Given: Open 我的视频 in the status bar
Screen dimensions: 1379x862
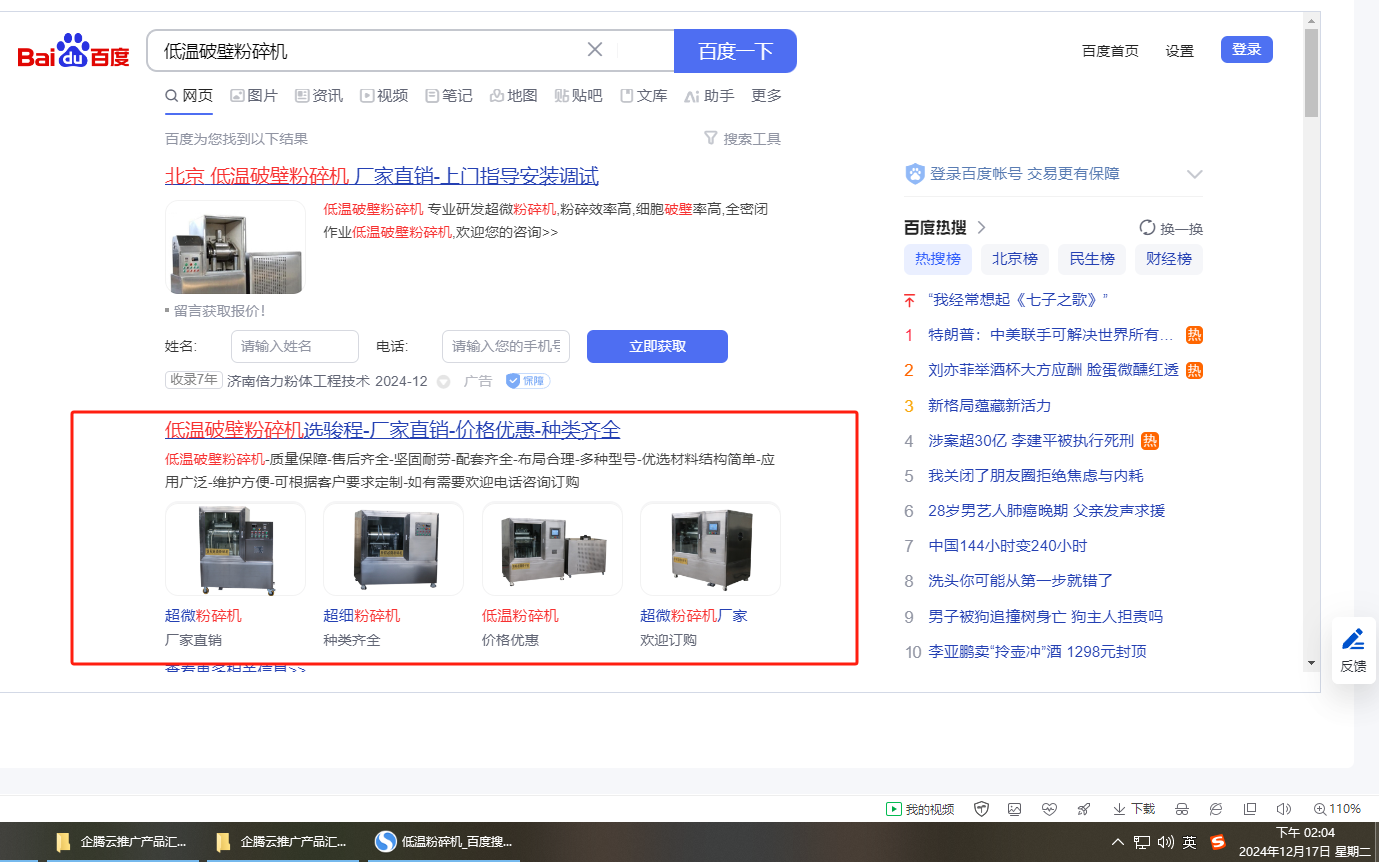Looking at the screenshot, I should (x=920, y=809).
